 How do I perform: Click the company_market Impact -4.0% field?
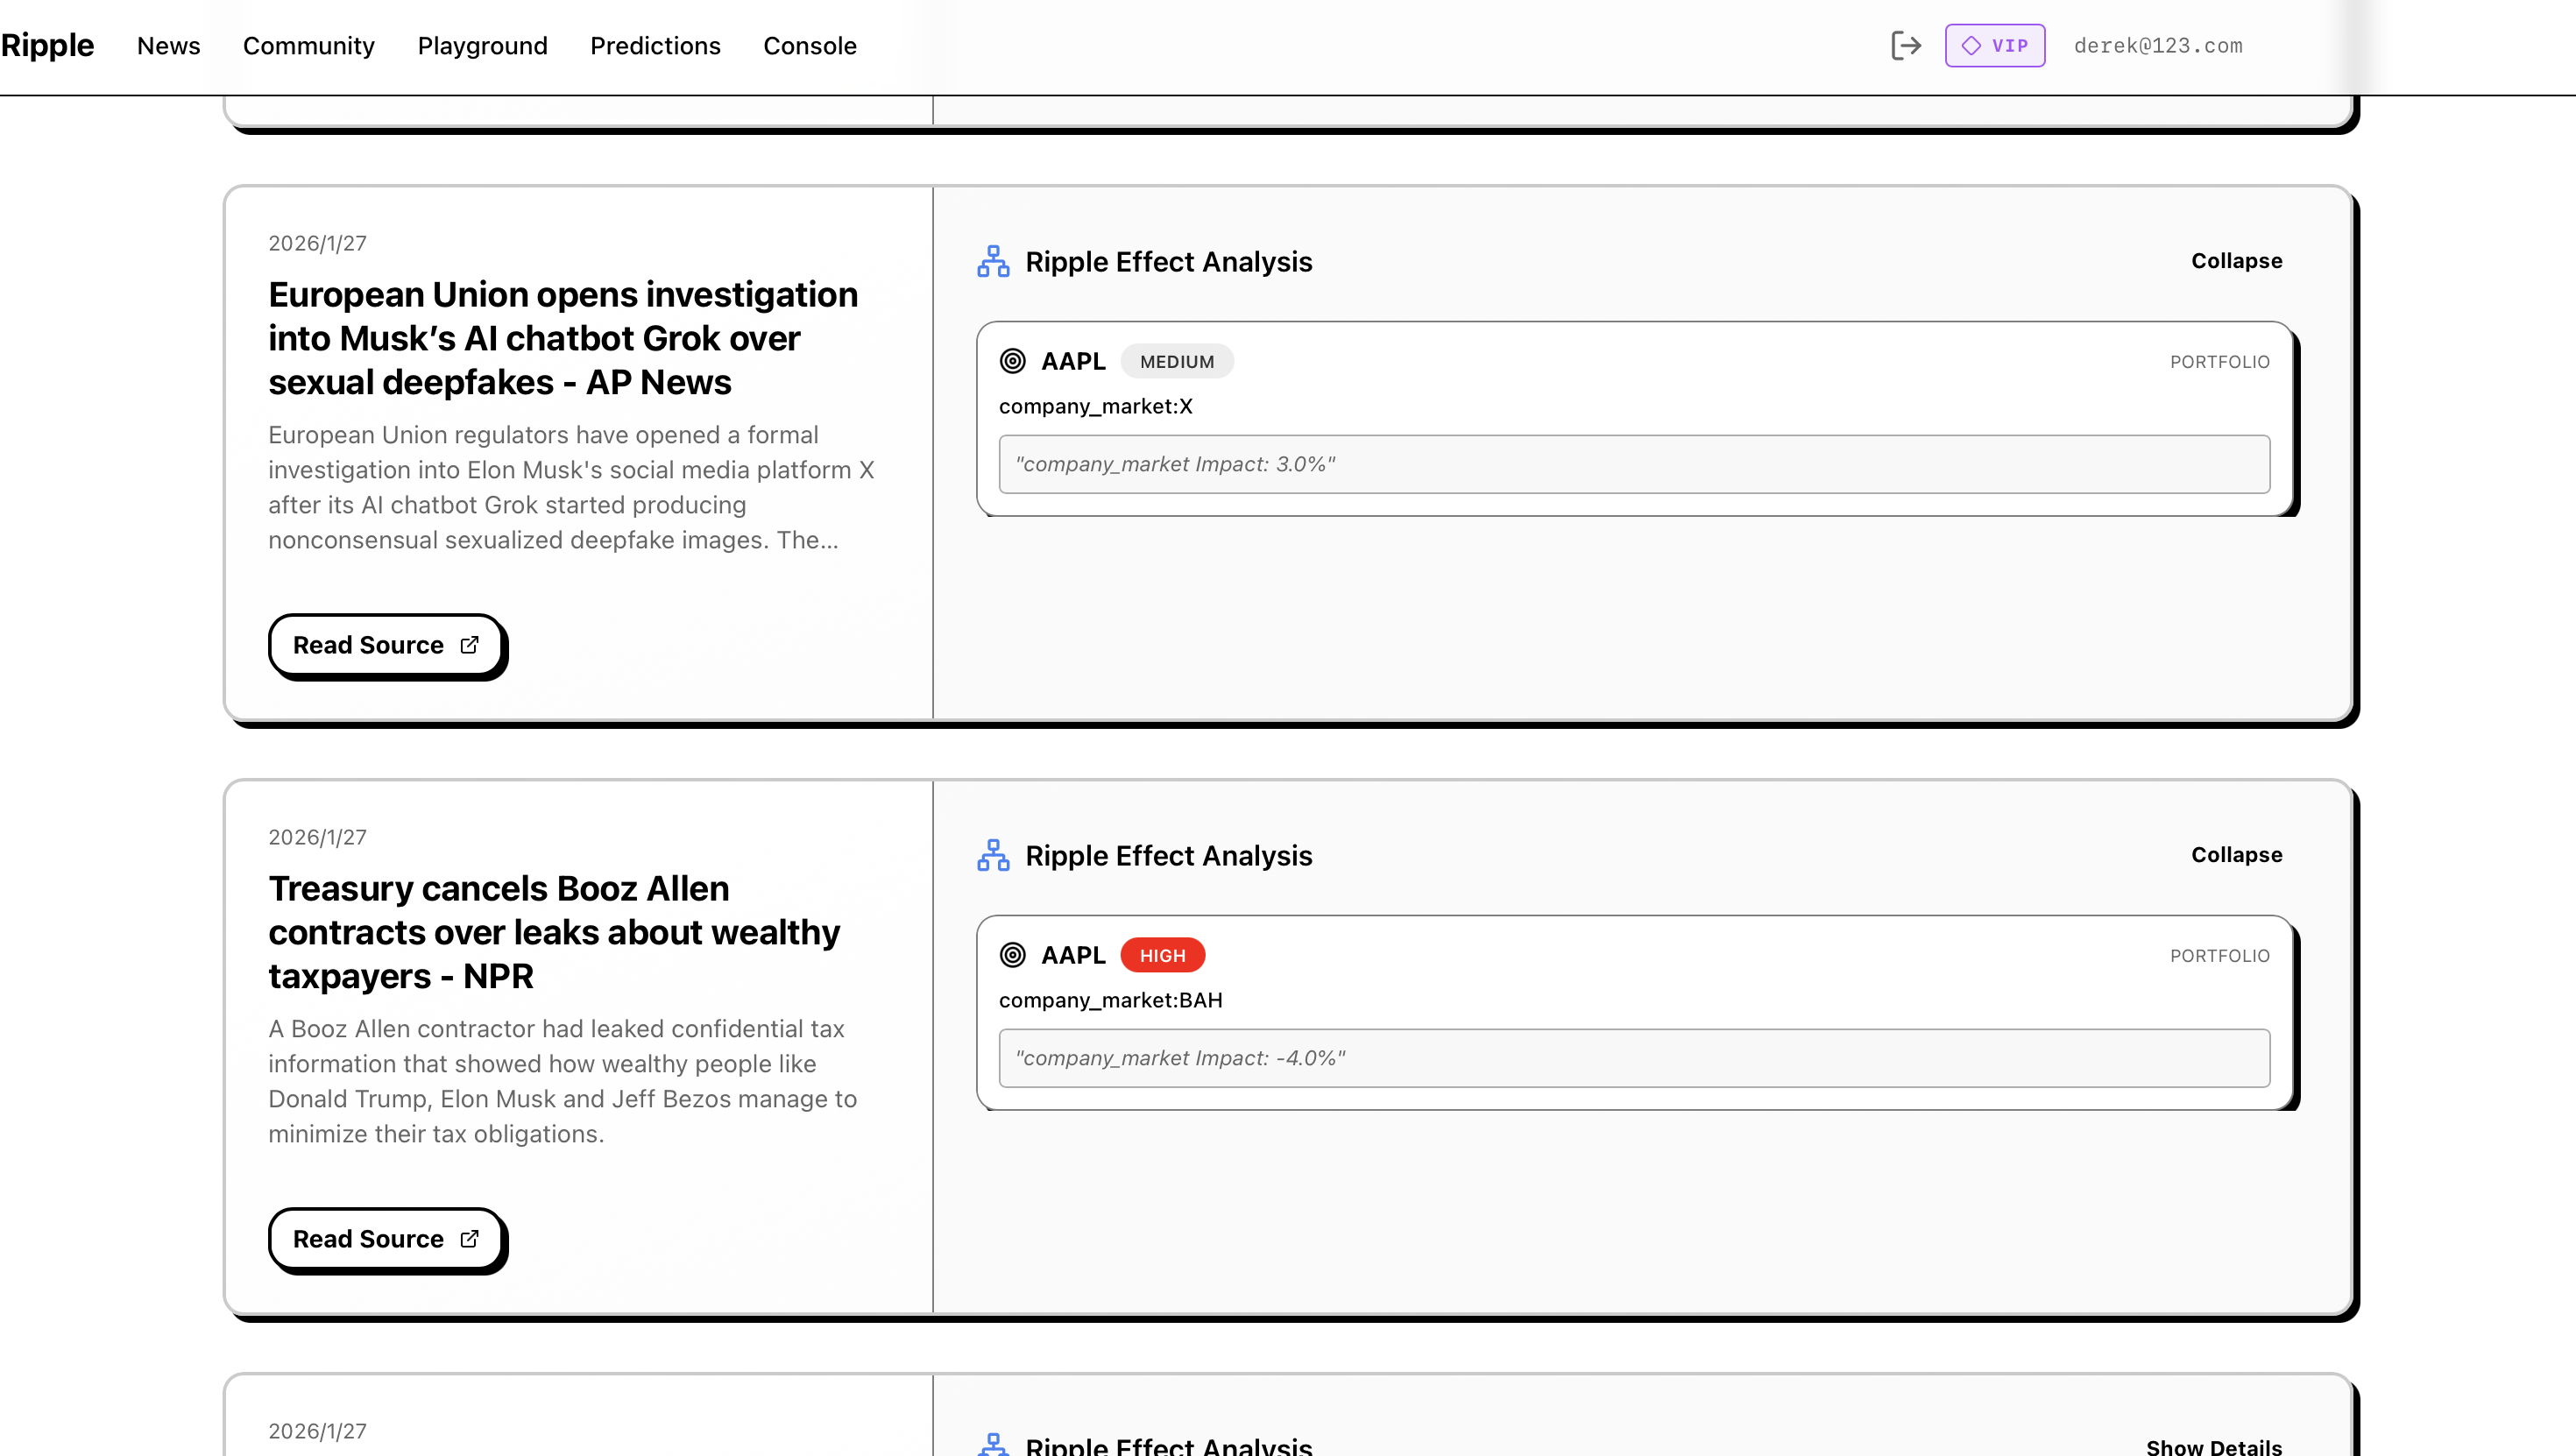(x=1634, y=1058)
